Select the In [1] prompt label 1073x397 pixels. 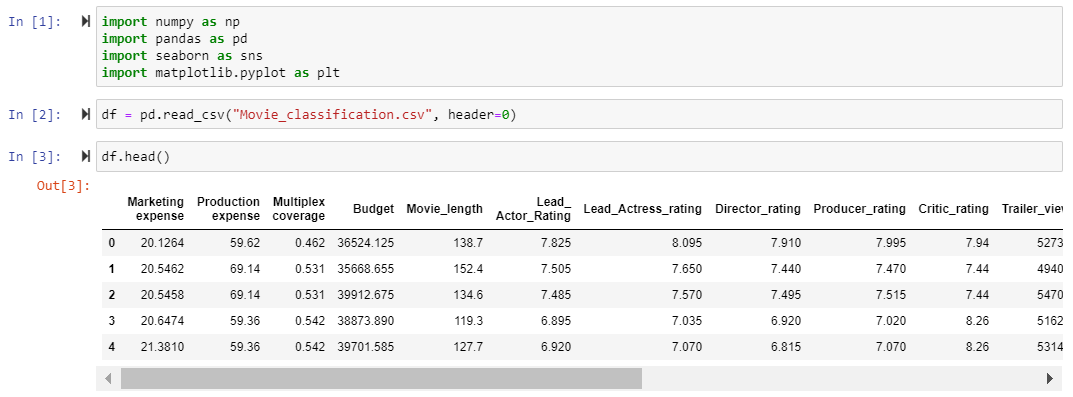point(35,22)
